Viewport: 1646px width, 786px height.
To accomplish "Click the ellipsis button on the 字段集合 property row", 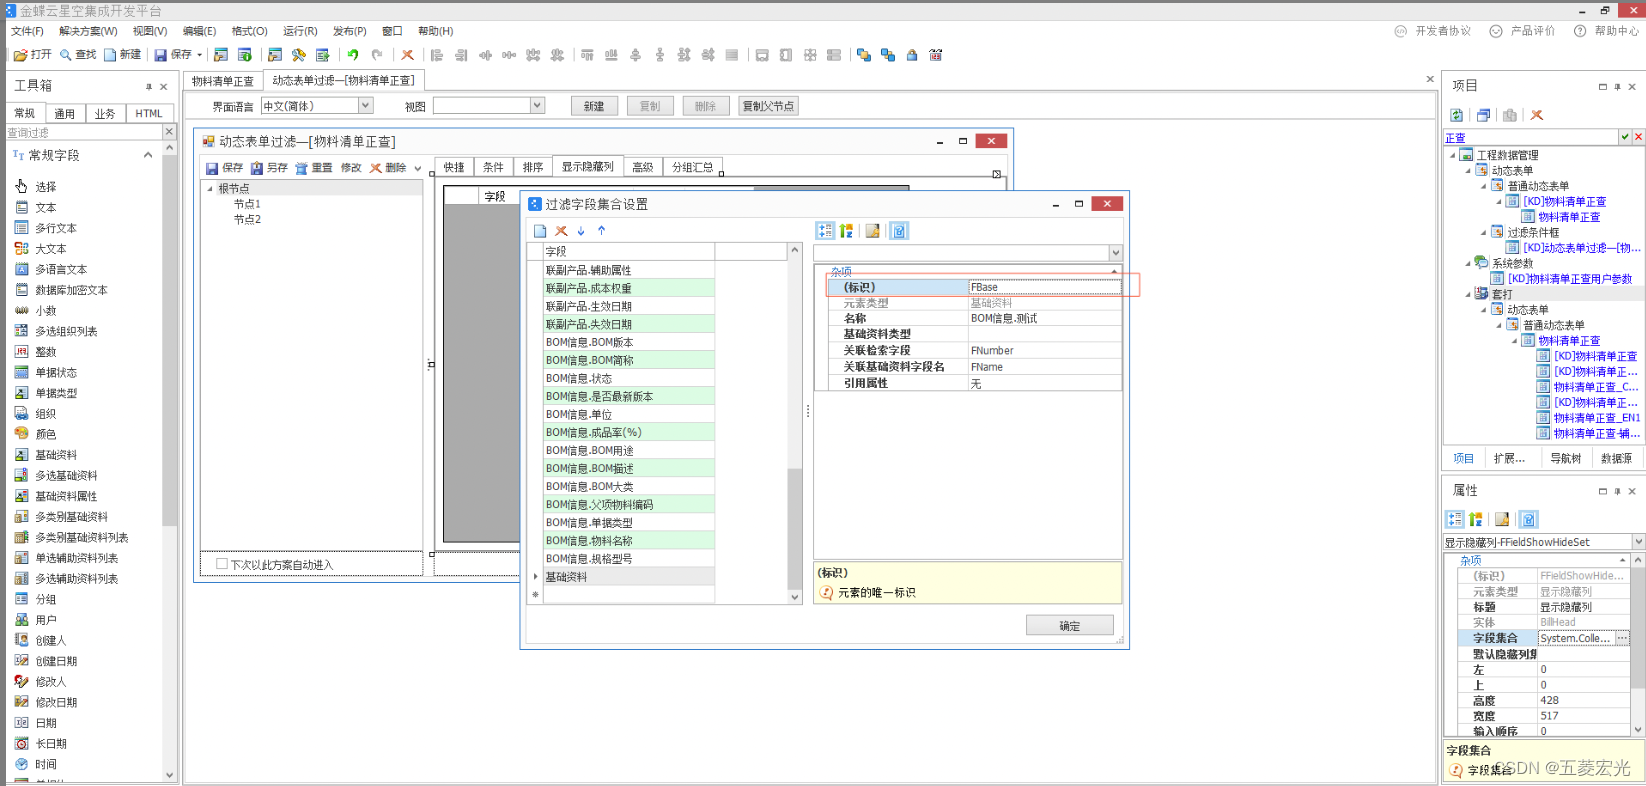I will click(x=1622, y=638).
